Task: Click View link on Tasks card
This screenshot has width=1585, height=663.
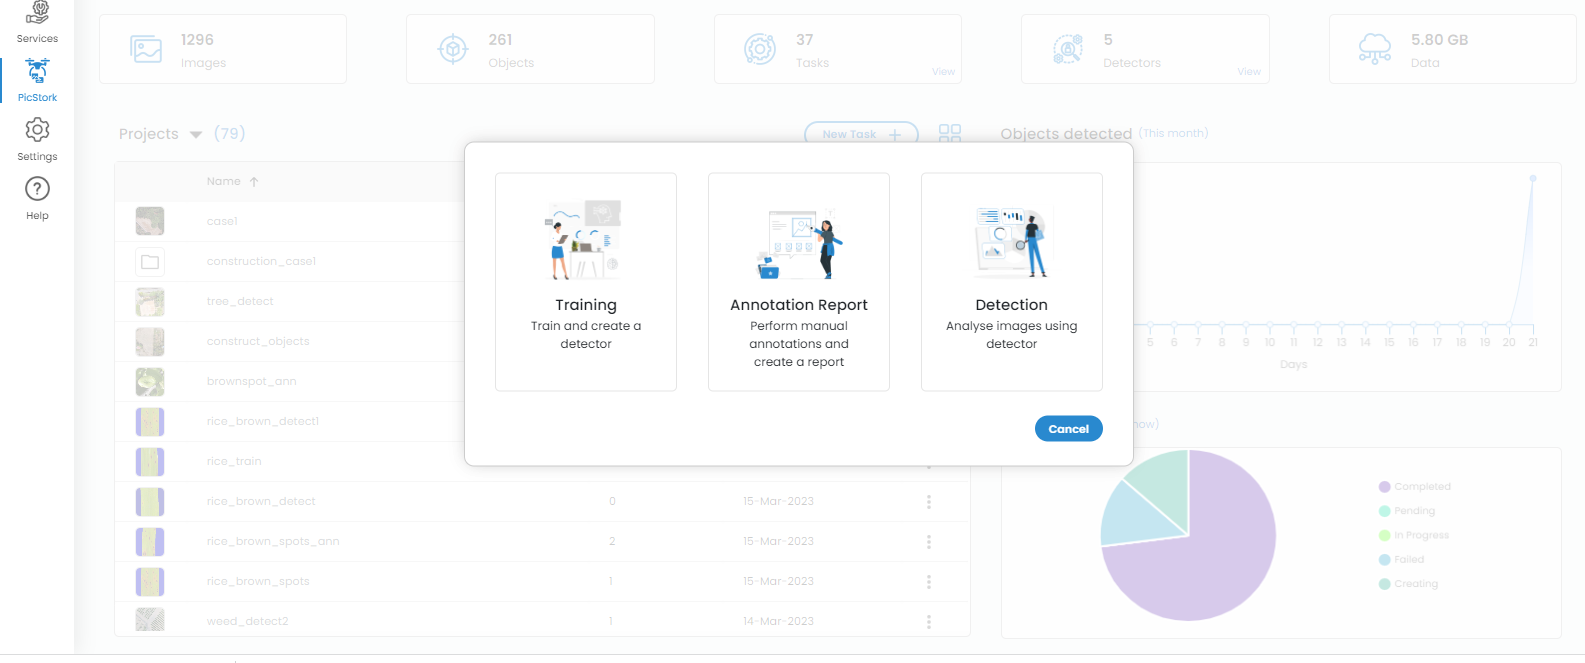Action: tap(943, 72)
